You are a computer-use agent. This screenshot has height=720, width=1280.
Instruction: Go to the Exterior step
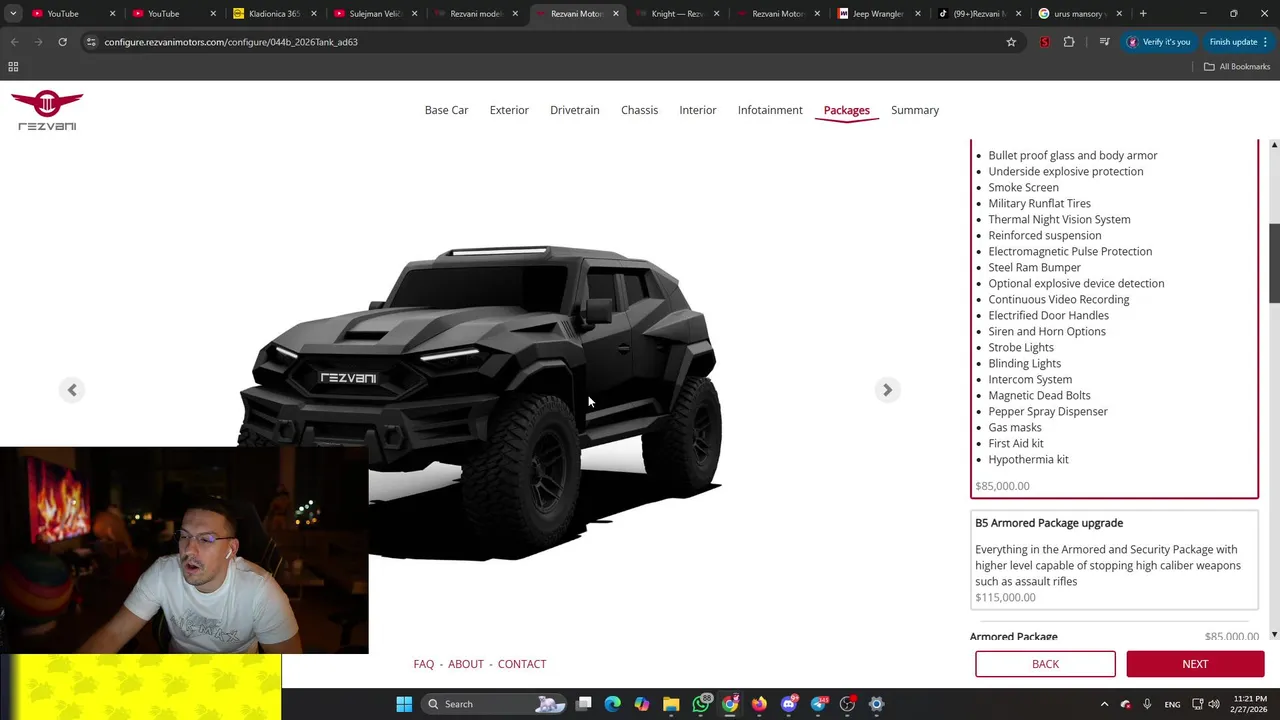click(509, 110)
